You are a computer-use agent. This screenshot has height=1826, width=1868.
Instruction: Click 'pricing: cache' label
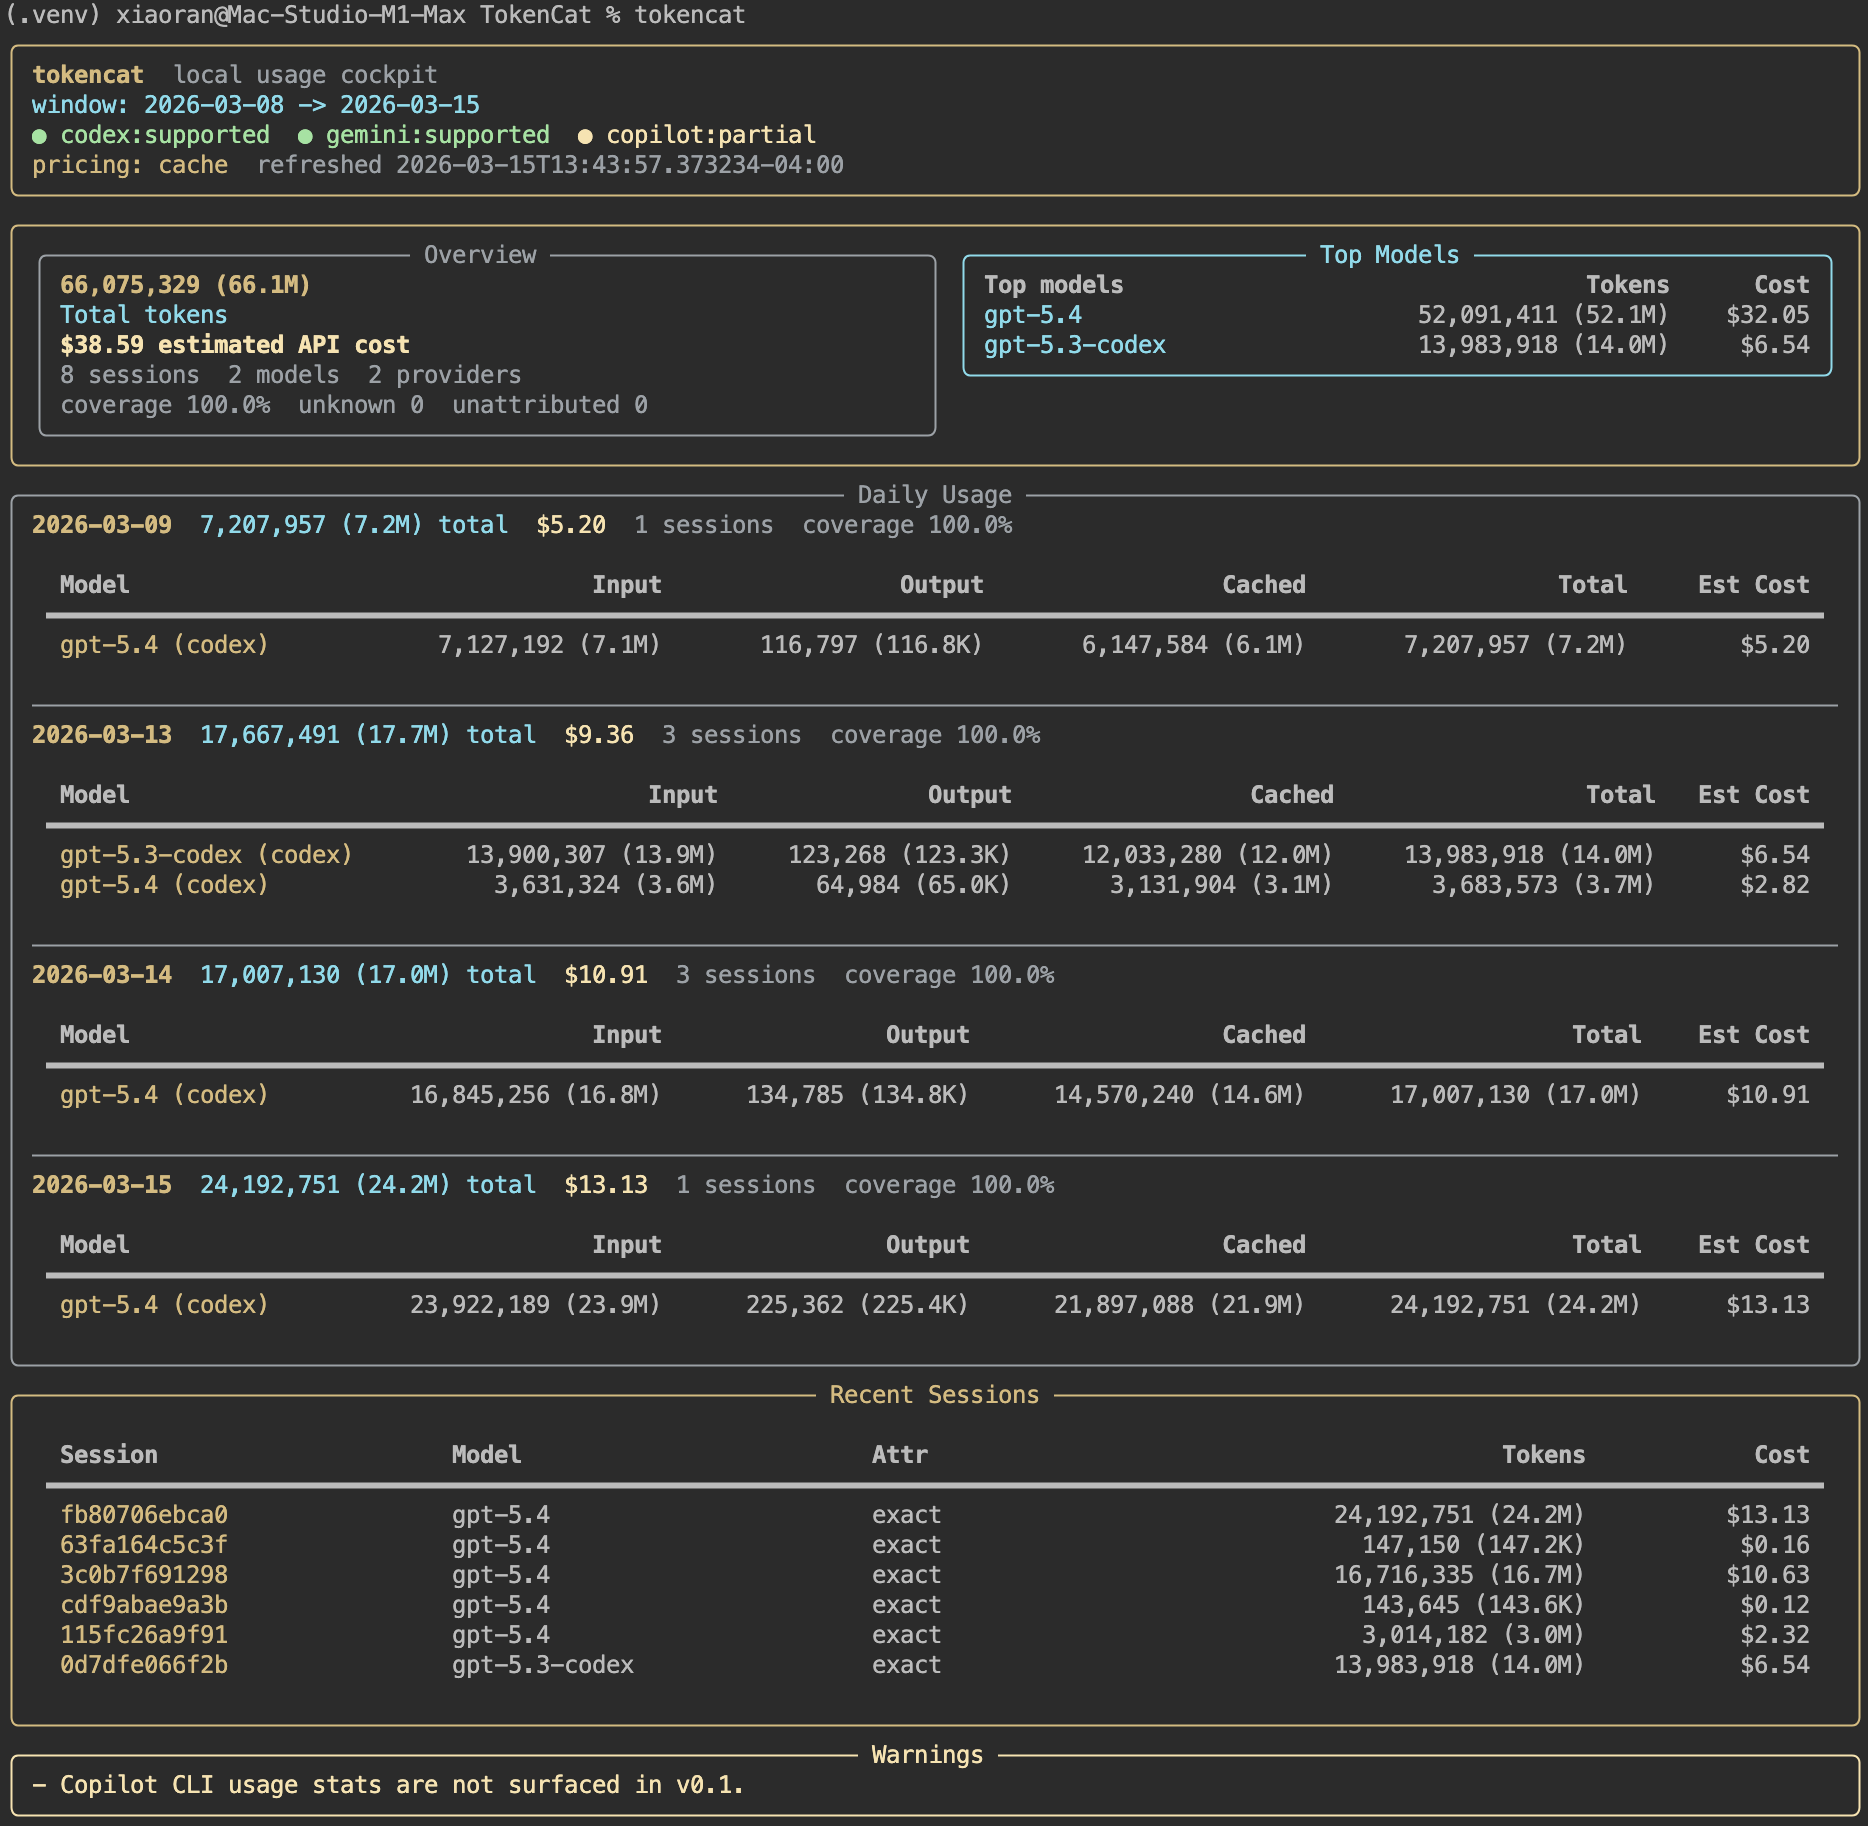pyautogui.click(x=130, y=165)
